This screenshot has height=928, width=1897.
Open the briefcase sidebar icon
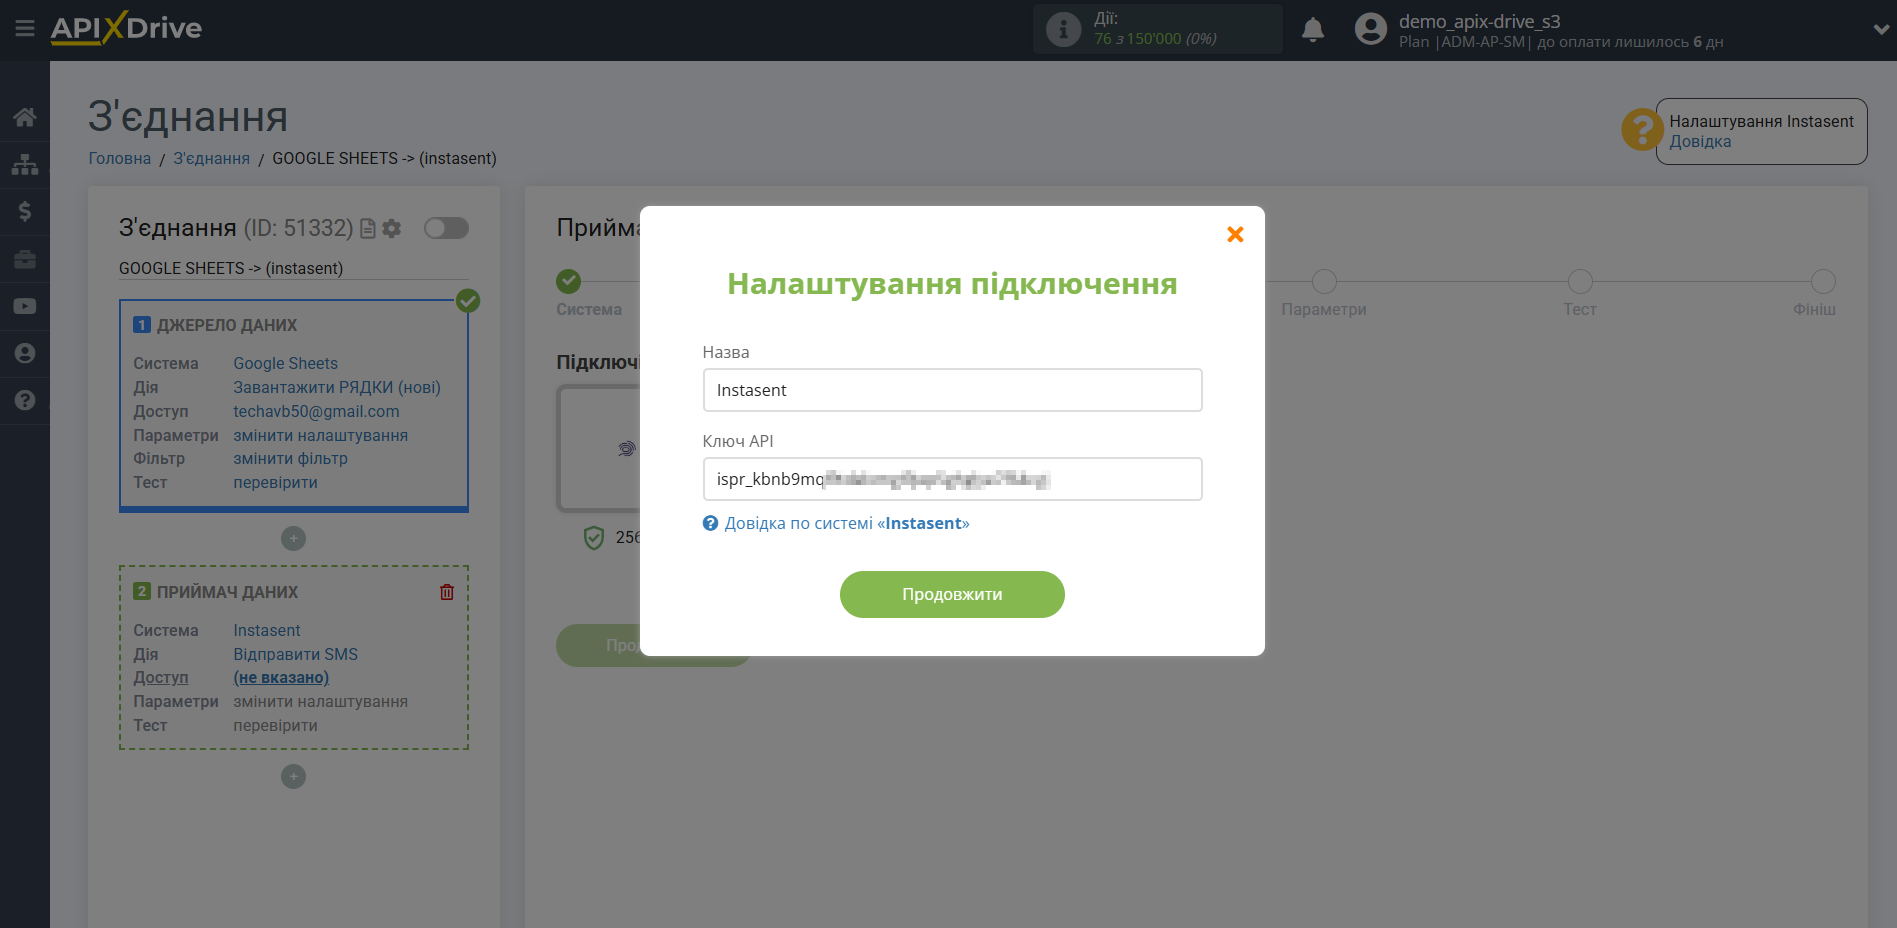[x=25, y=259]
